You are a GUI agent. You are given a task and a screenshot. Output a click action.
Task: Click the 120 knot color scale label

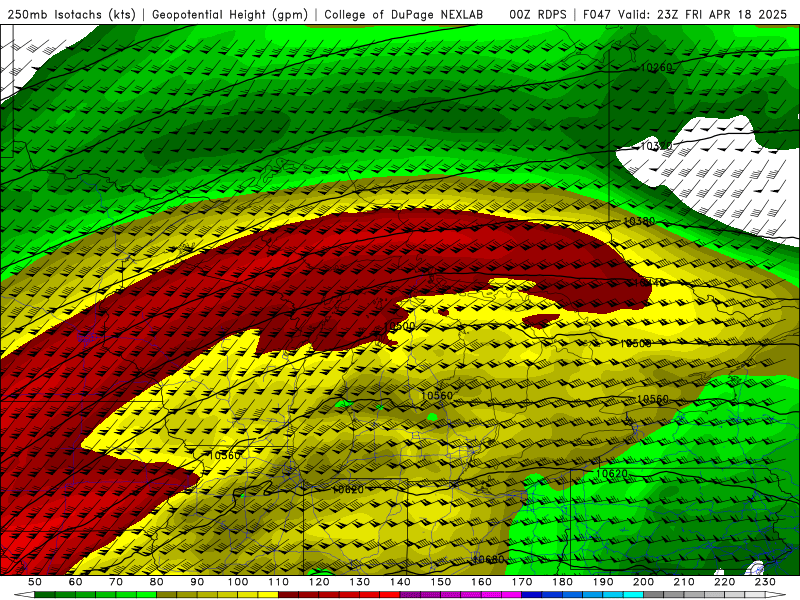319,582
